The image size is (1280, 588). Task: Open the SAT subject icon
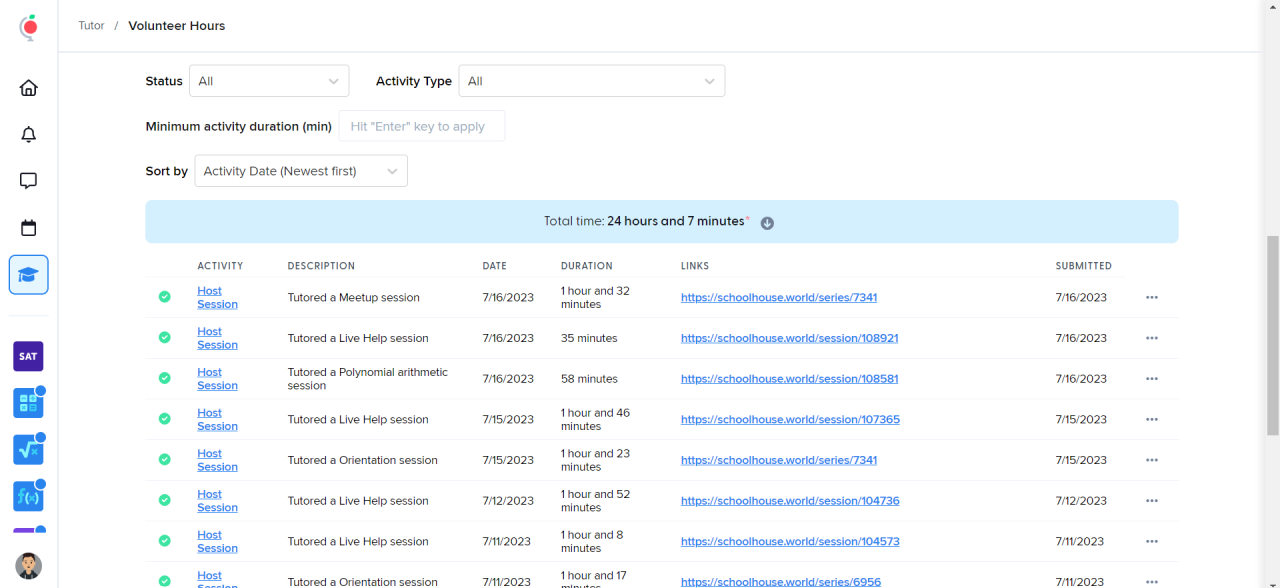point(28,356)
